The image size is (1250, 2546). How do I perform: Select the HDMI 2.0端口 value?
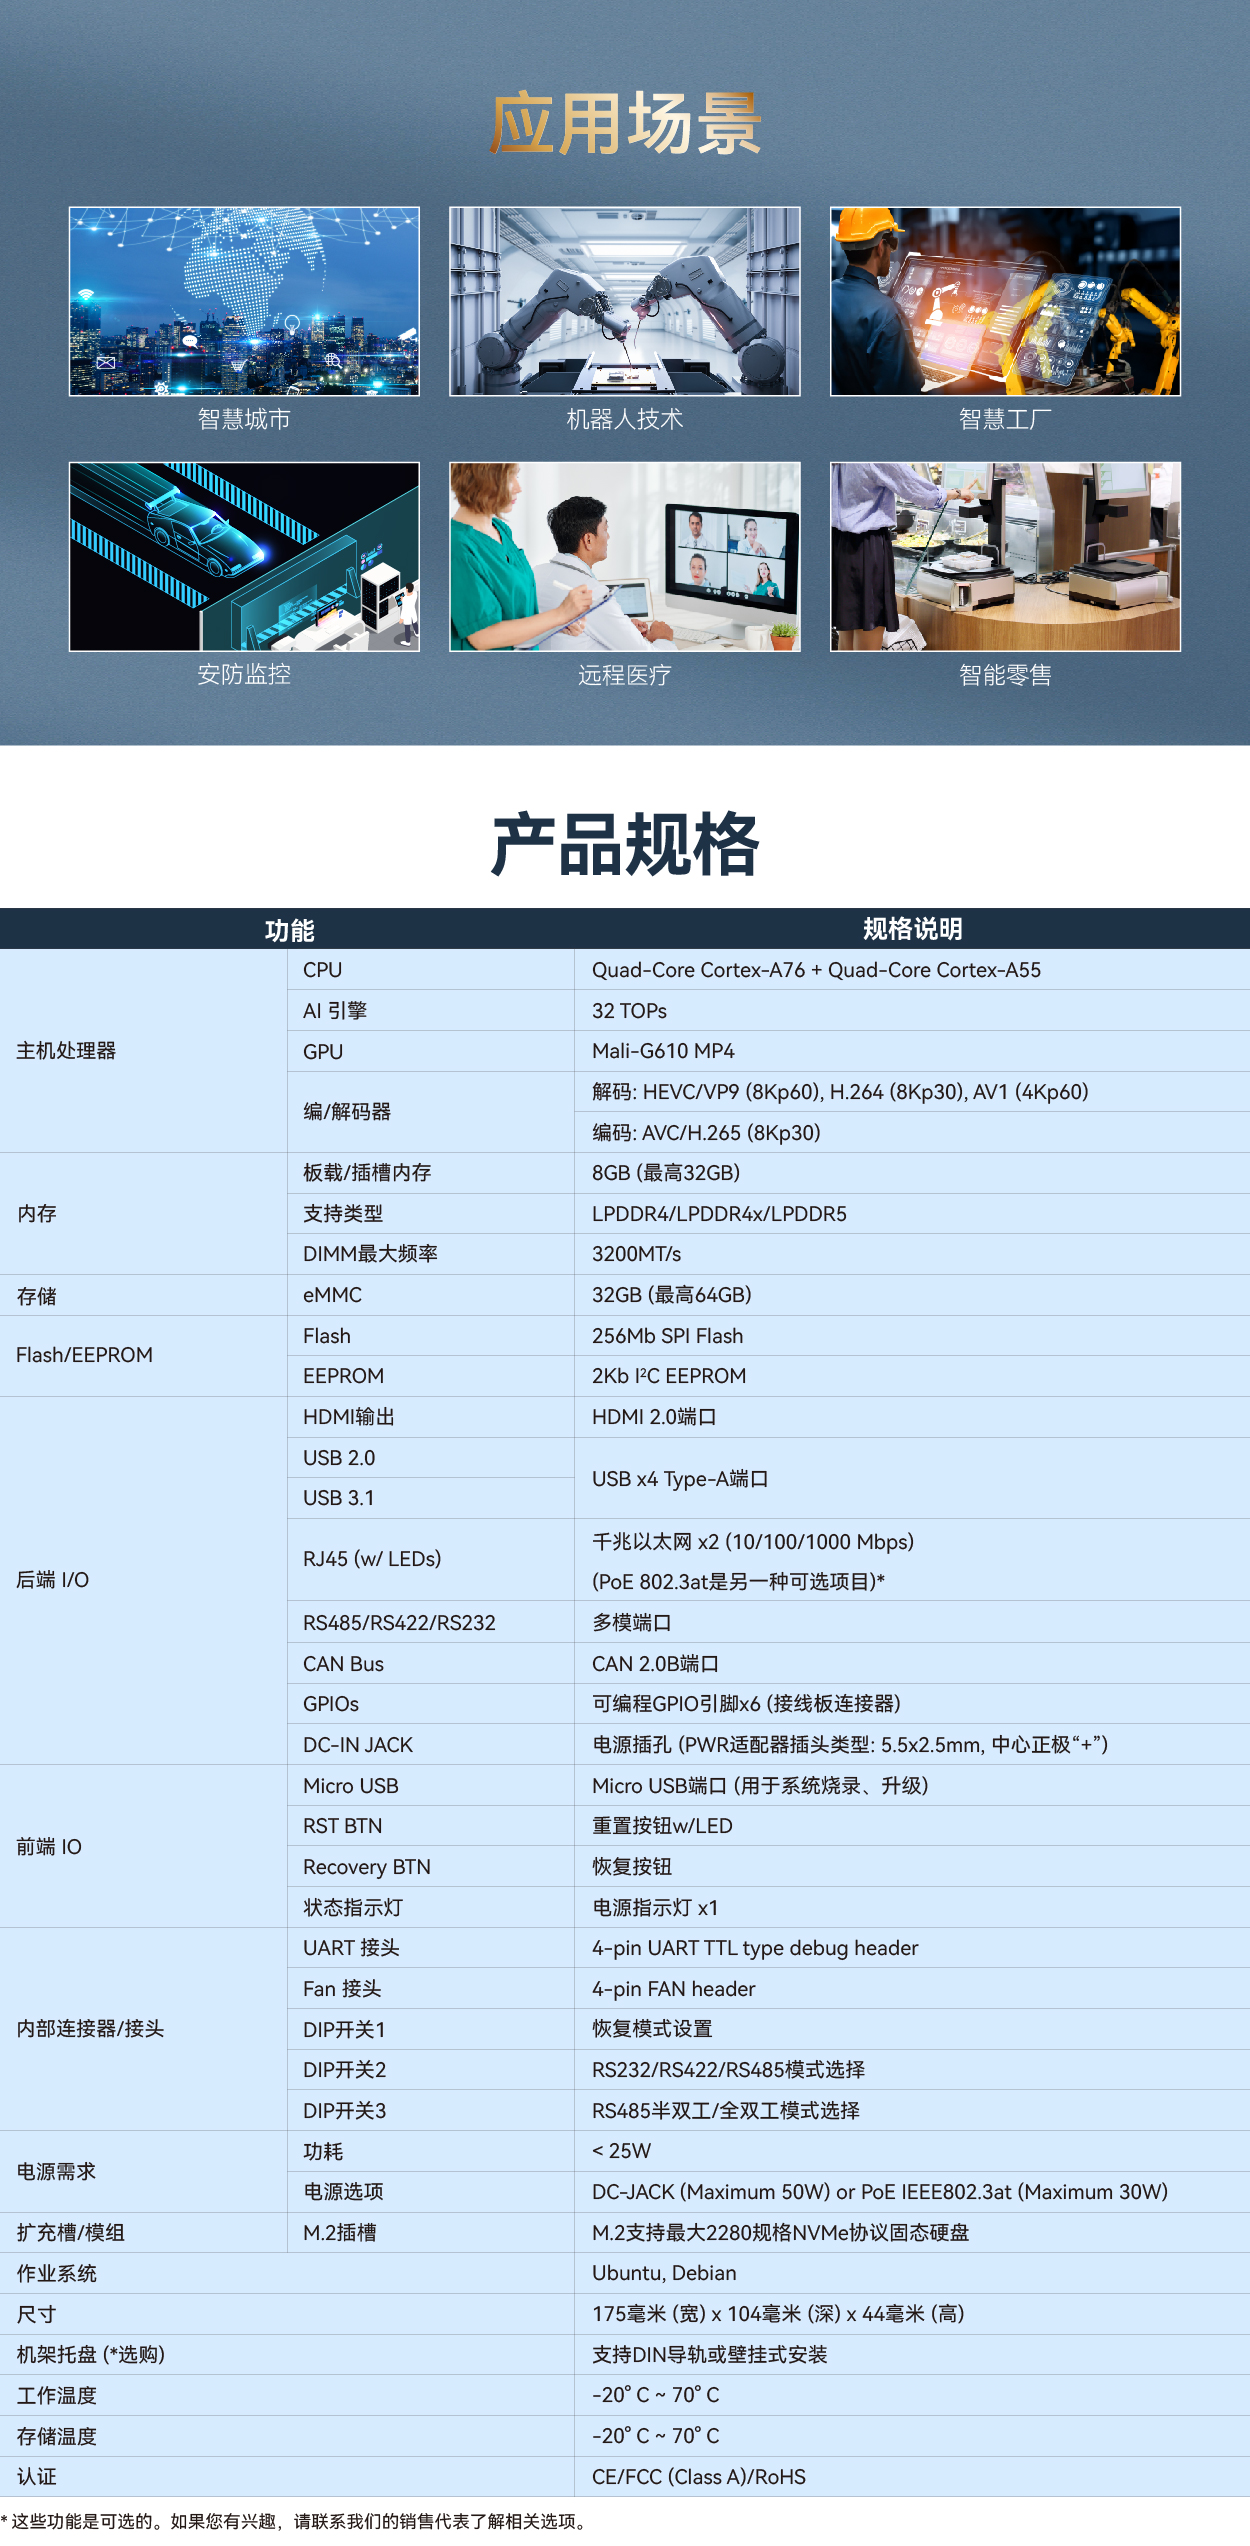654,1417
